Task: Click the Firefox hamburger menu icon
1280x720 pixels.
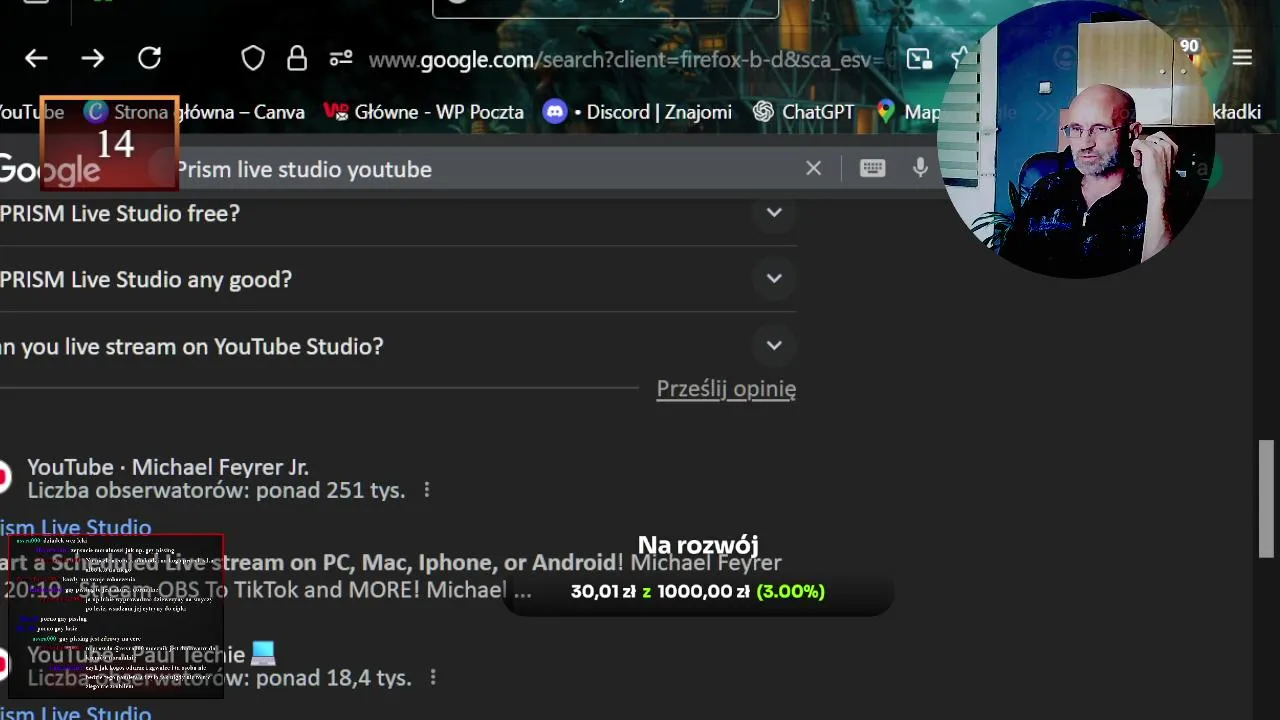Action: coord(1242,58)
